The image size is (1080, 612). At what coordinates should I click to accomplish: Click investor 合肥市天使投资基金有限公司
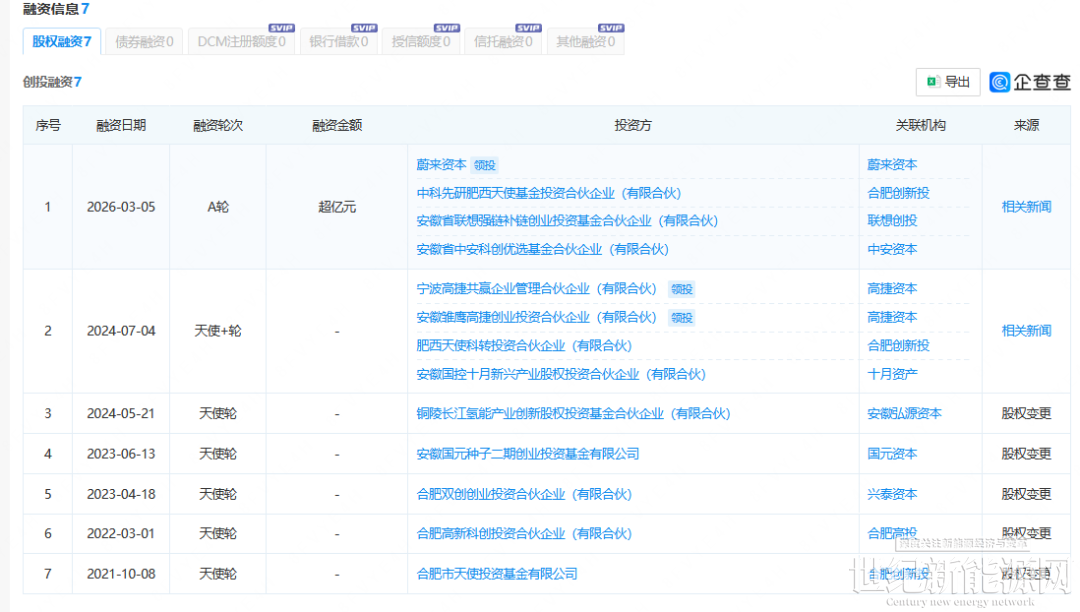(x=496, y=574)
